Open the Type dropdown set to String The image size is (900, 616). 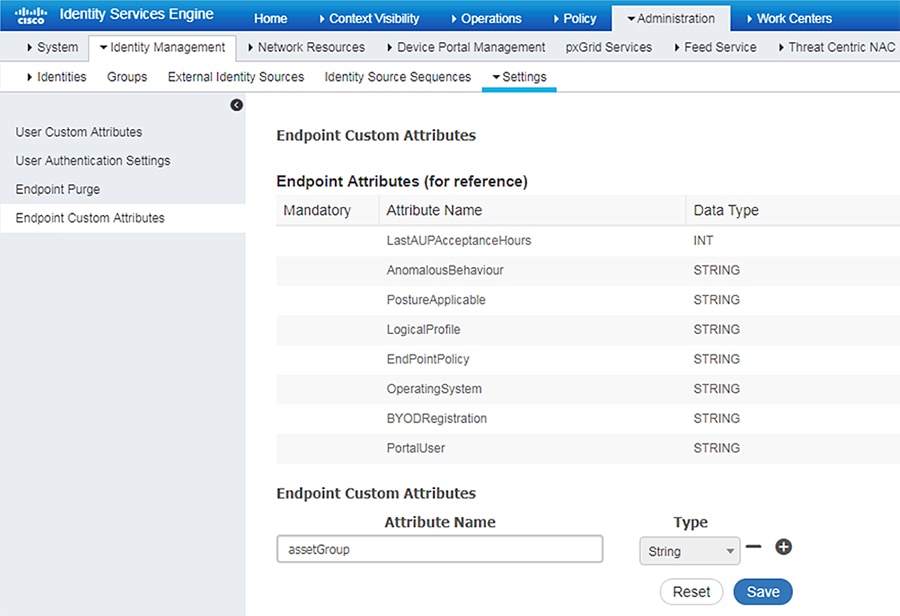[689, 551]
